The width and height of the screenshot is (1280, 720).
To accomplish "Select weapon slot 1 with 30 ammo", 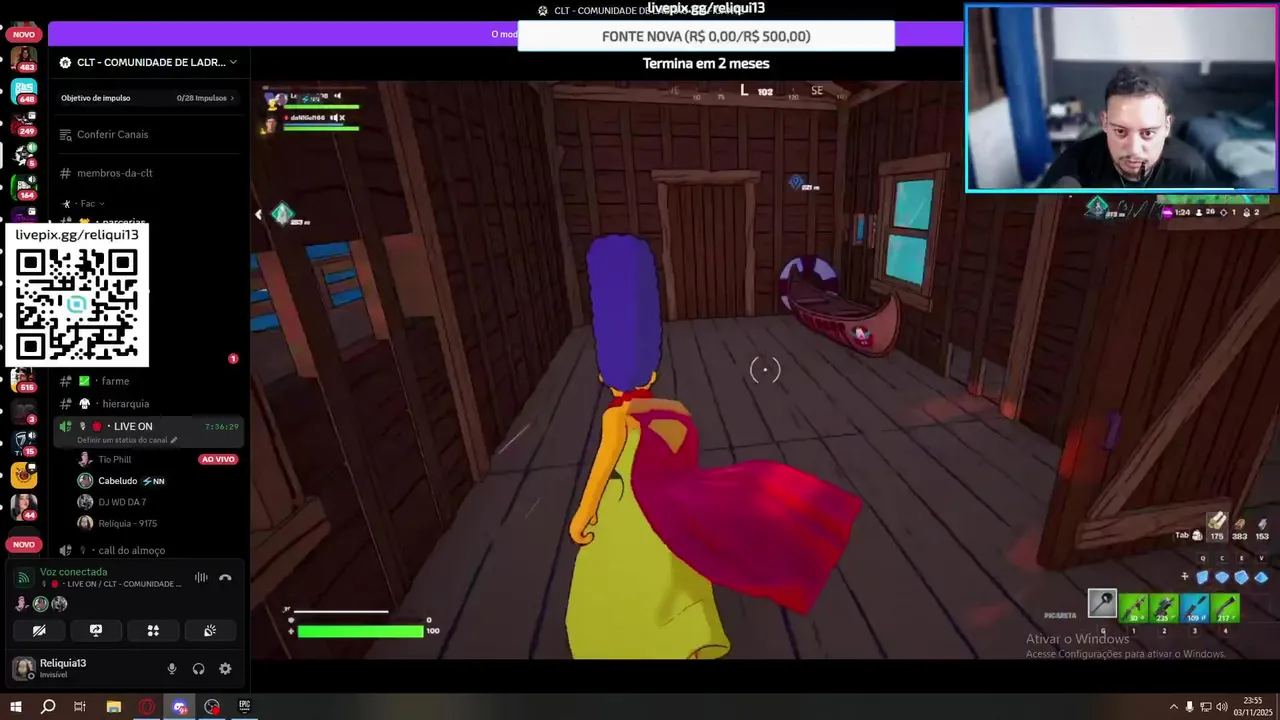I will click(x=1133, y=607).
